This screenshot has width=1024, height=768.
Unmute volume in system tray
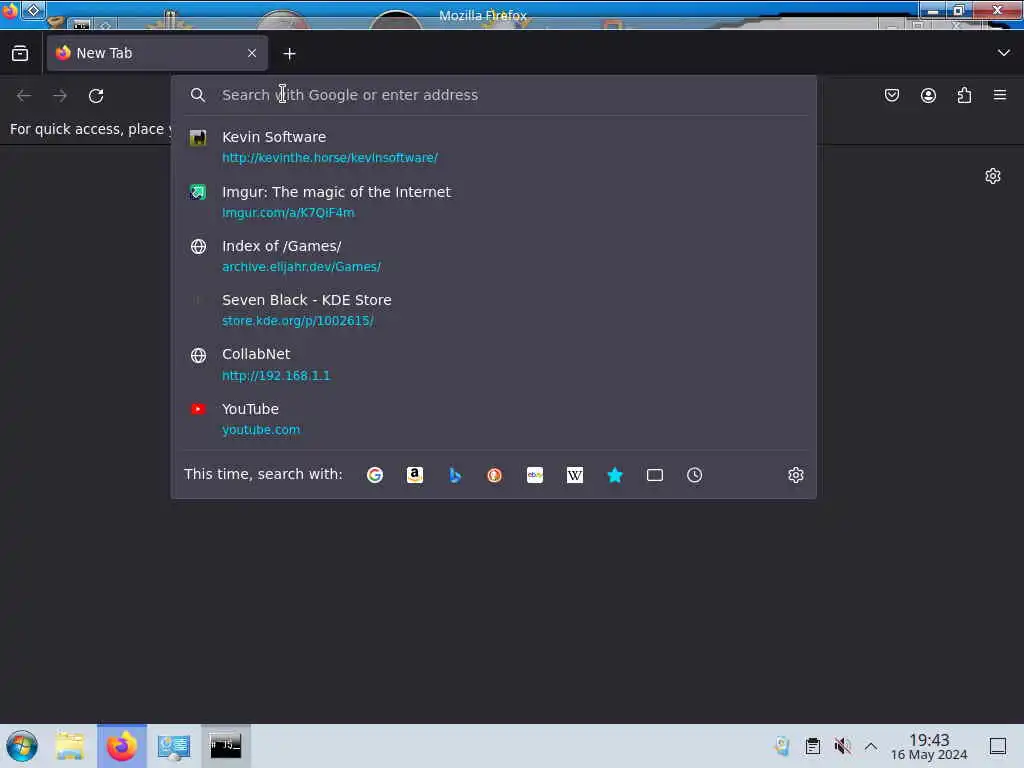pyautogui.click(x=842, y=746)
